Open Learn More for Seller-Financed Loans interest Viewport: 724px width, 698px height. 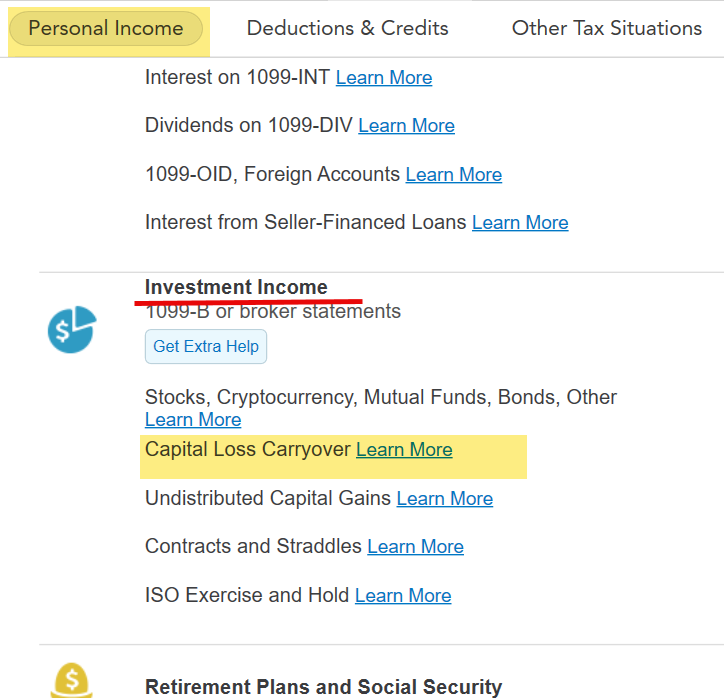pos(520,223)
